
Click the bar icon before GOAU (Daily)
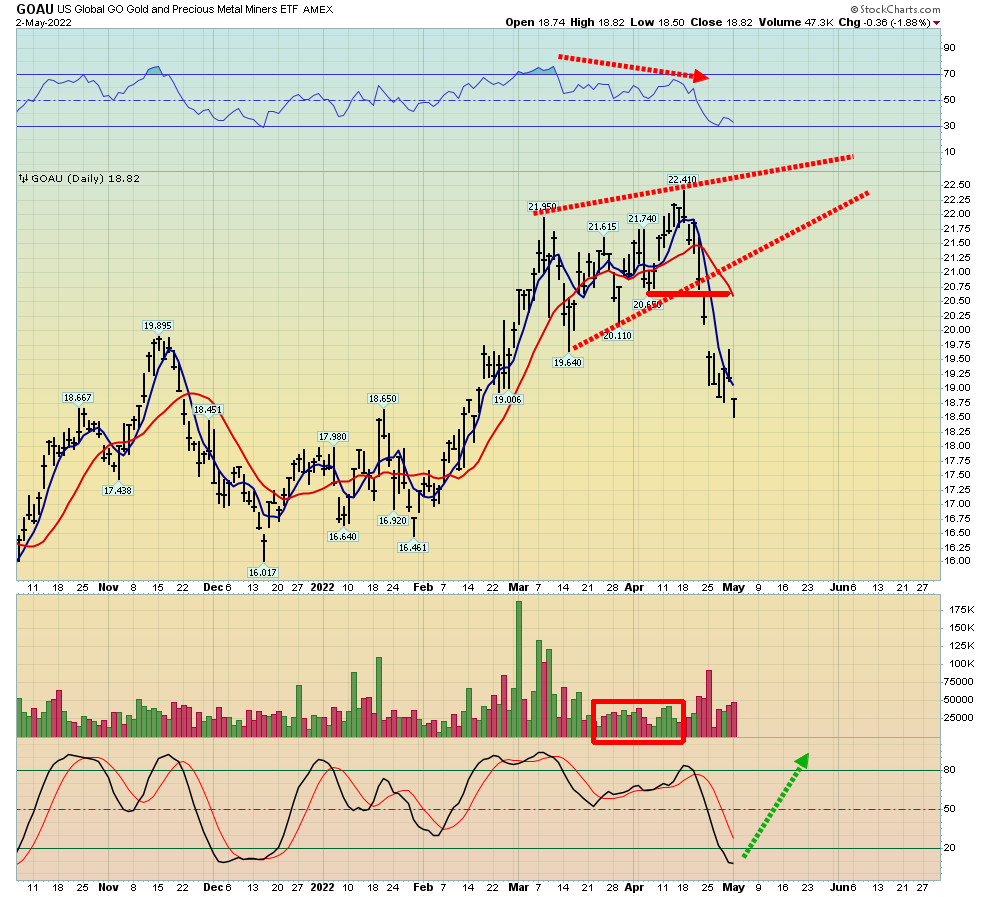click(x=23, y=179)
